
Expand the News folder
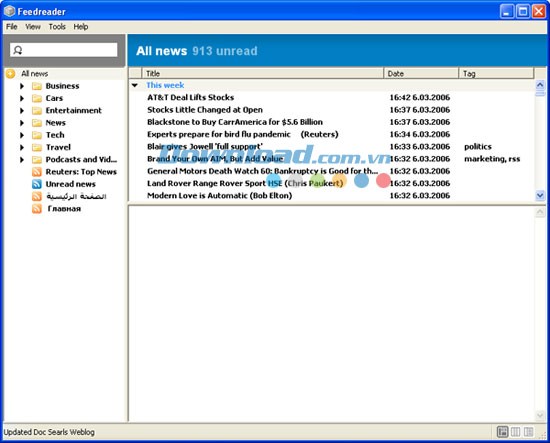[x=22, y=123]
